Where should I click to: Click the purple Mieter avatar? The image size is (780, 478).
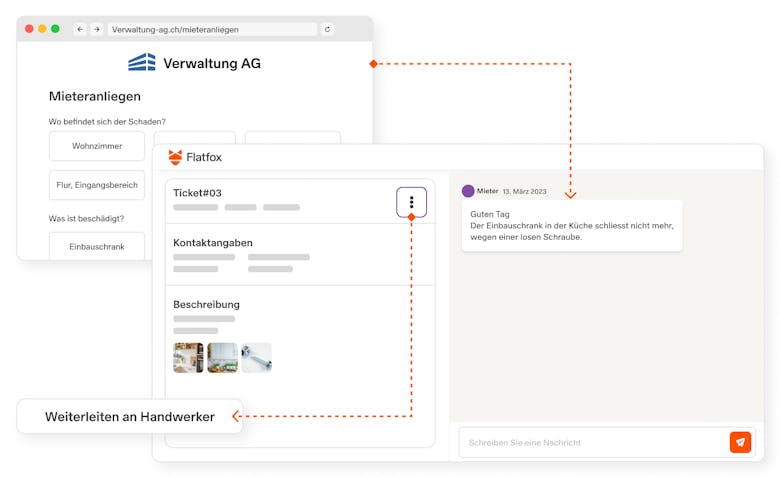(x=468, y=191)
